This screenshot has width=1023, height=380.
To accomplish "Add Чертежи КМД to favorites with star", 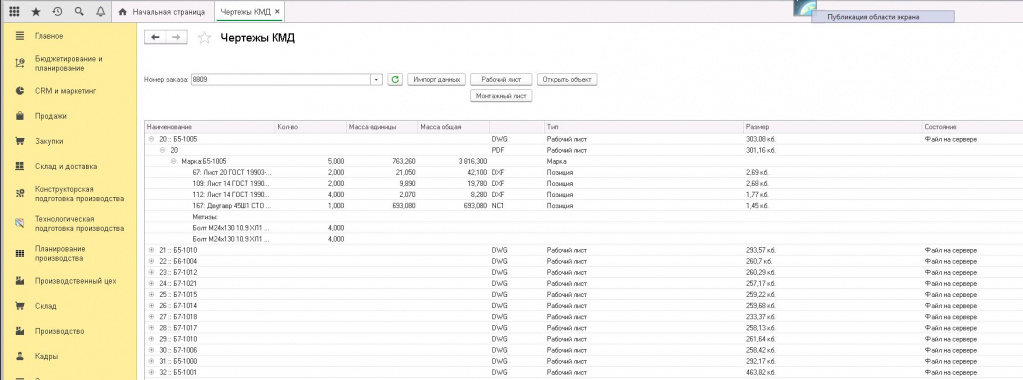I will (x=205, y=38).
